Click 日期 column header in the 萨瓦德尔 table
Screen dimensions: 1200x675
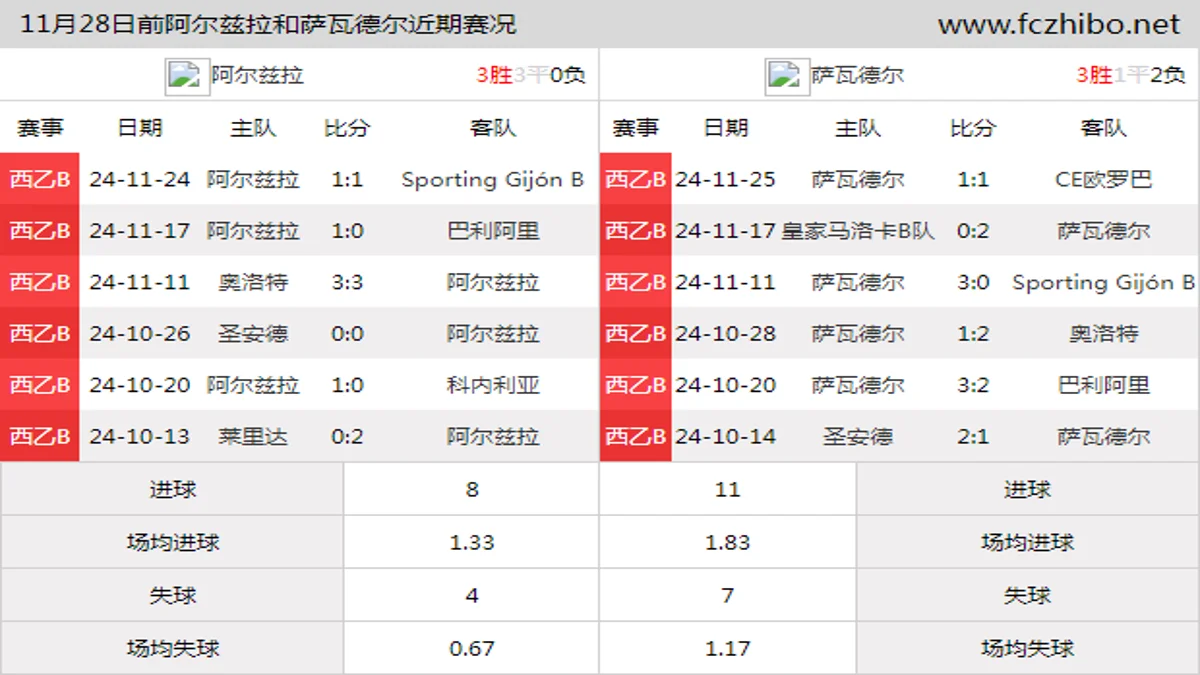tap(725, 128)
